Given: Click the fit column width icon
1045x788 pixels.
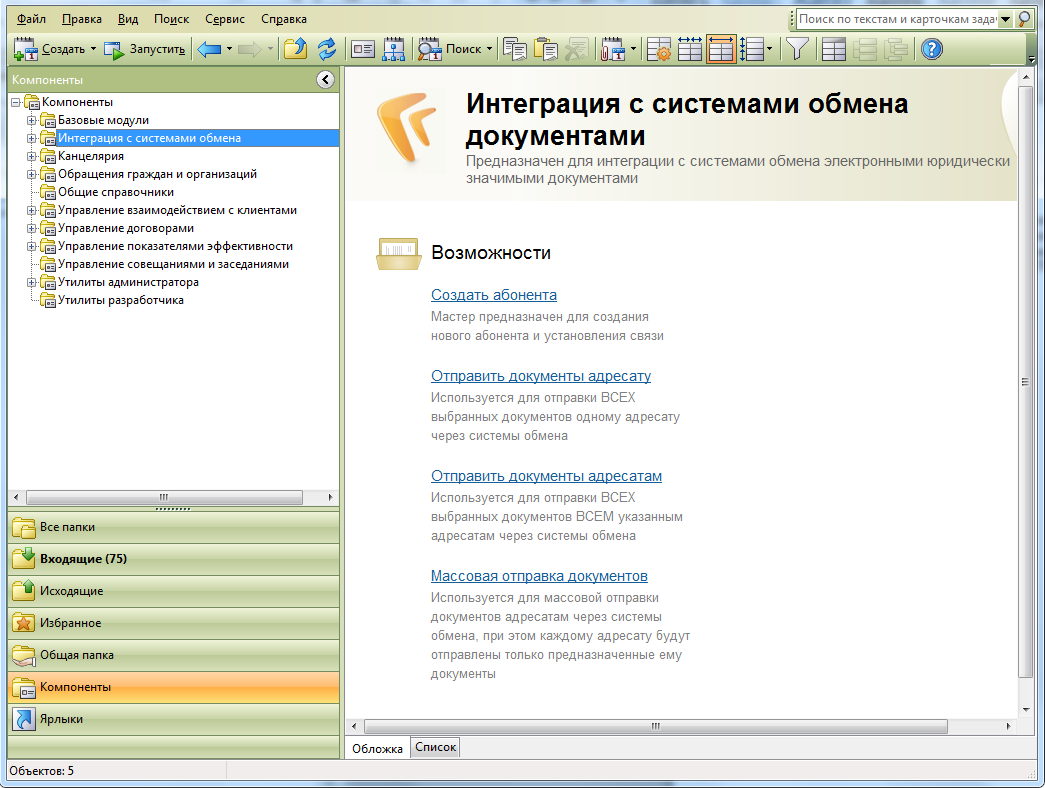Looking at the screenshot, I should tap(690, 49).
